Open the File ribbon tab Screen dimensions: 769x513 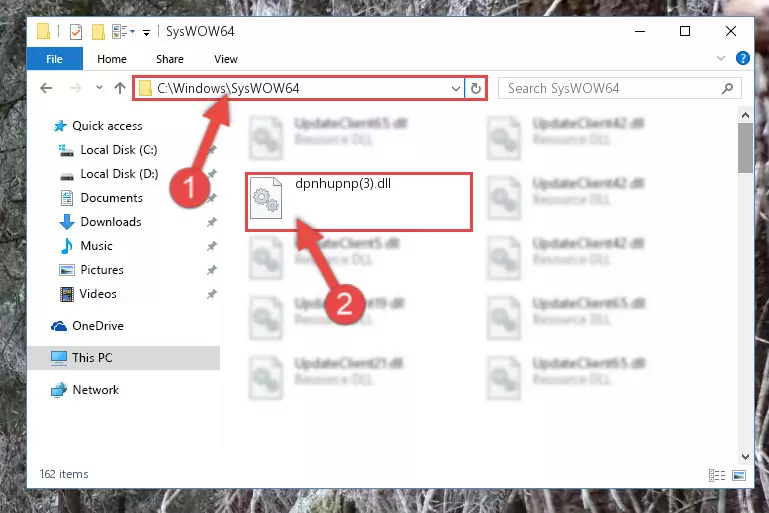click(x=54, y=59)
